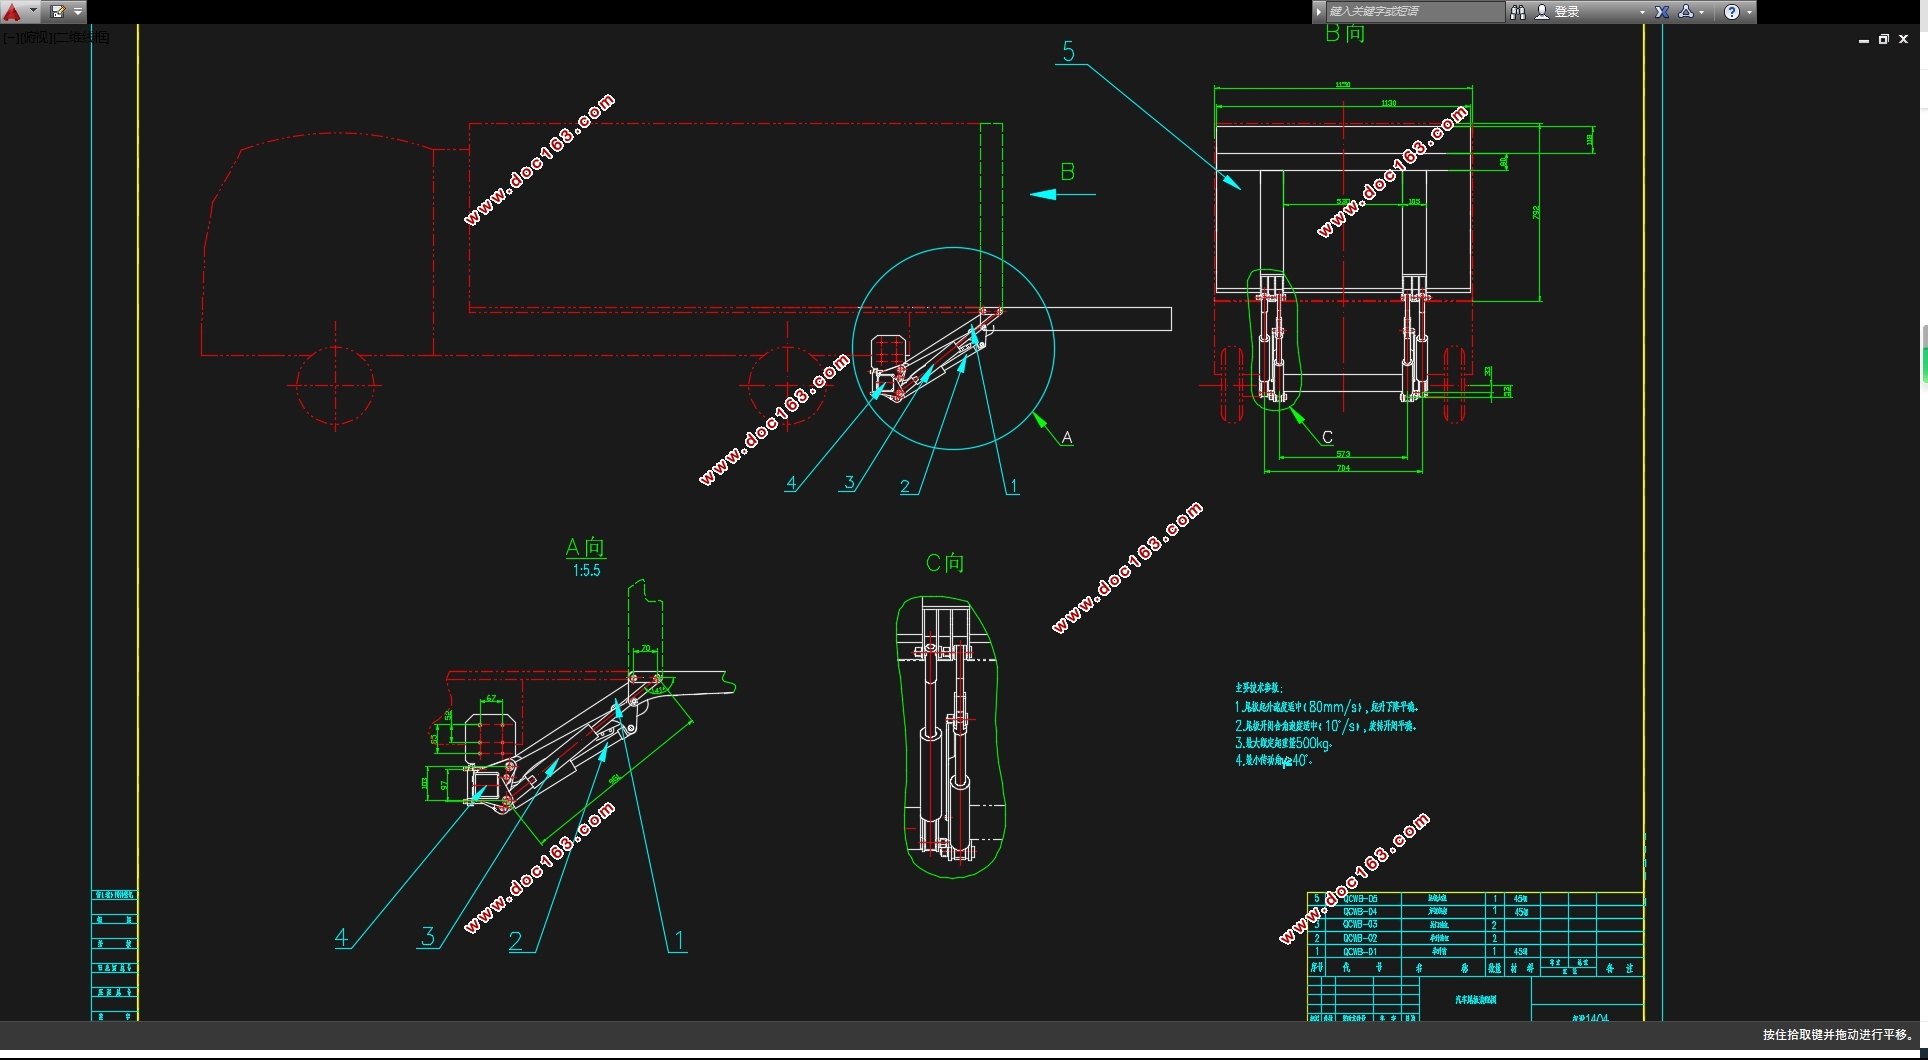
Task: Click the save-as disk with pencil icon
Action: pyautogui.click(x=58, y=12)
